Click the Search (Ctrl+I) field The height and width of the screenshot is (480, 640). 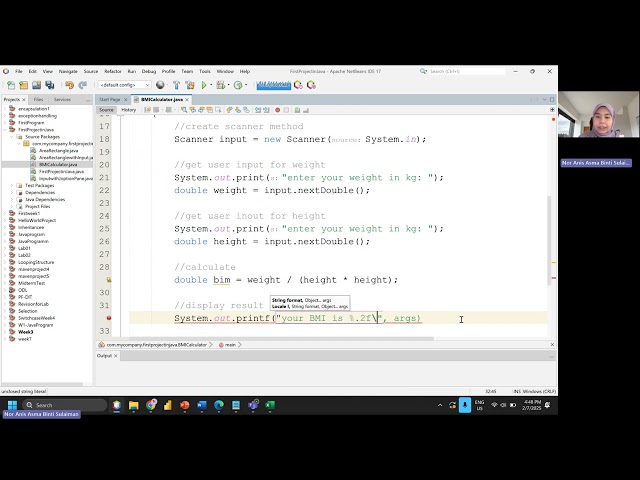pos(467,71)
